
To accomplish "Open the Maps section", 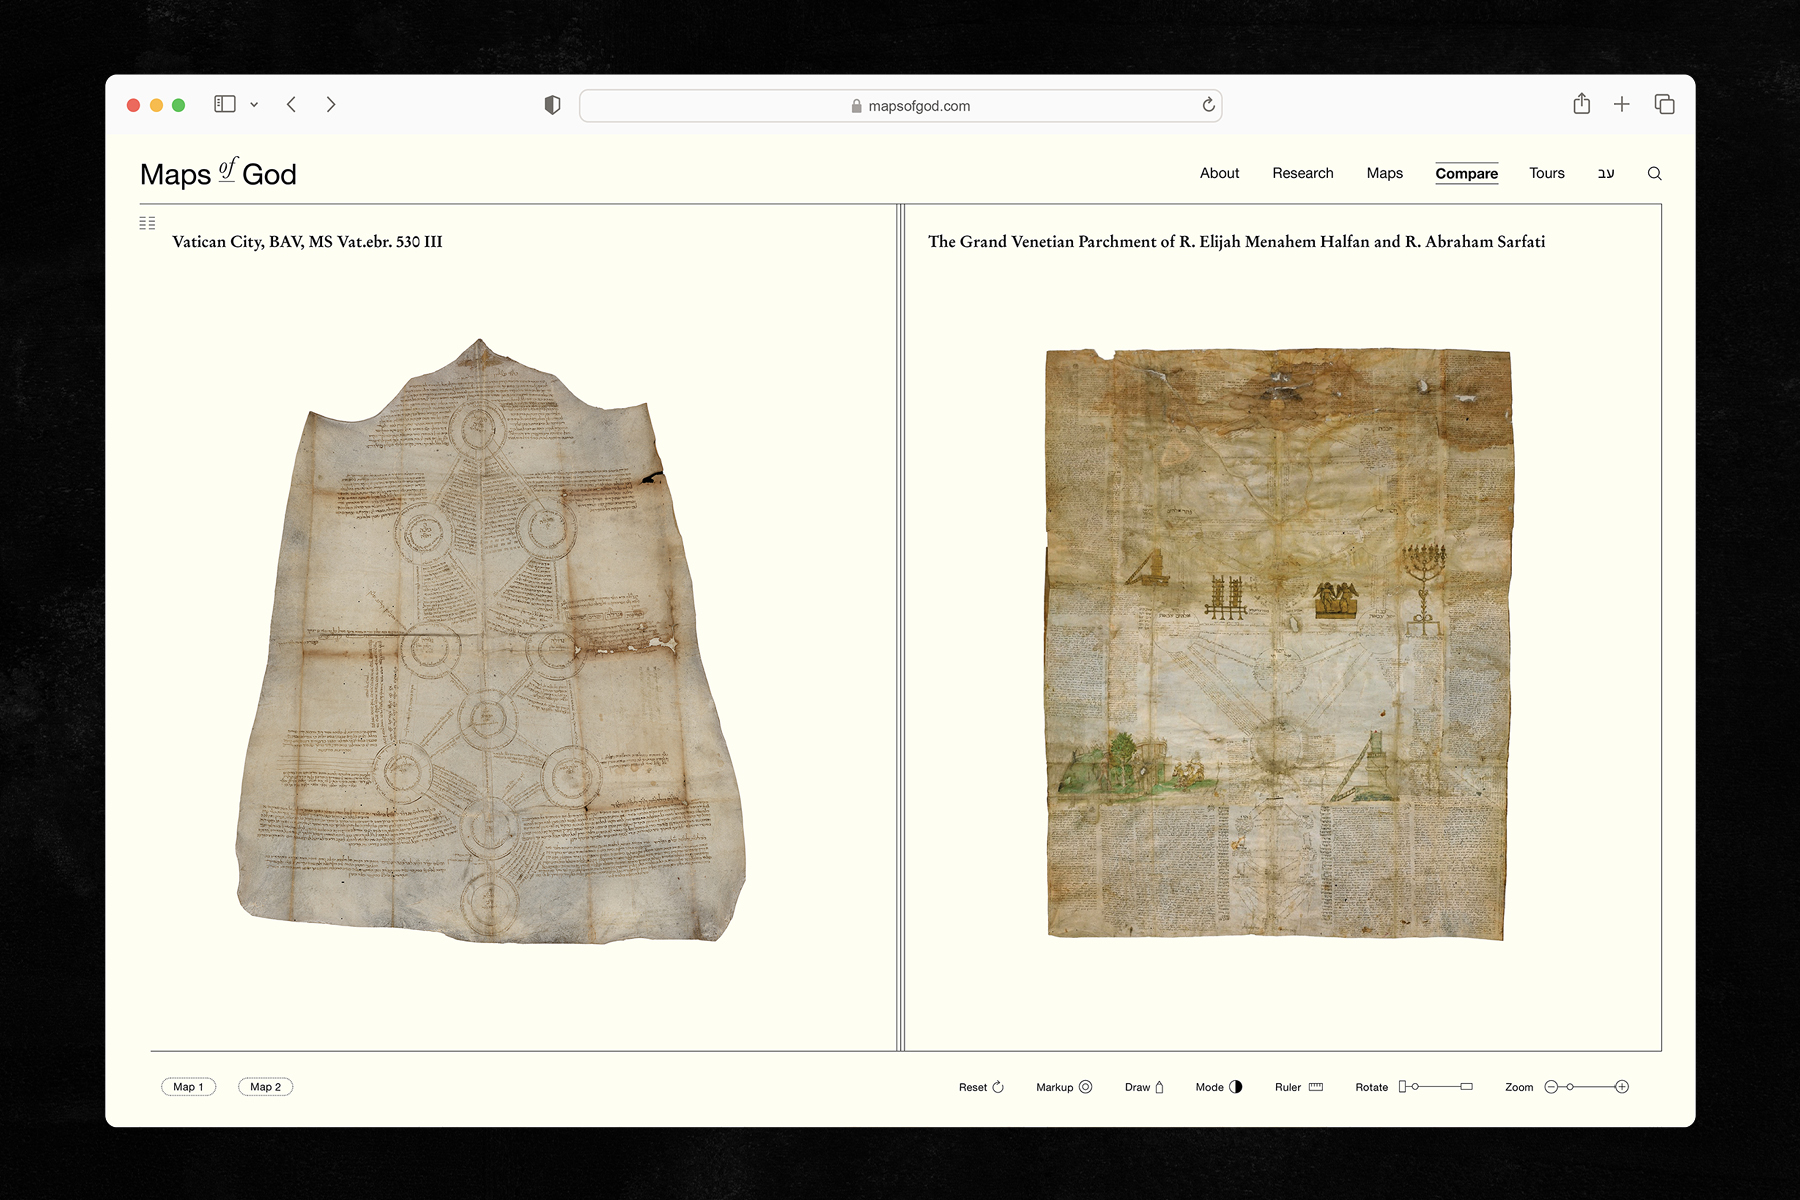I will click(1384, 173).
